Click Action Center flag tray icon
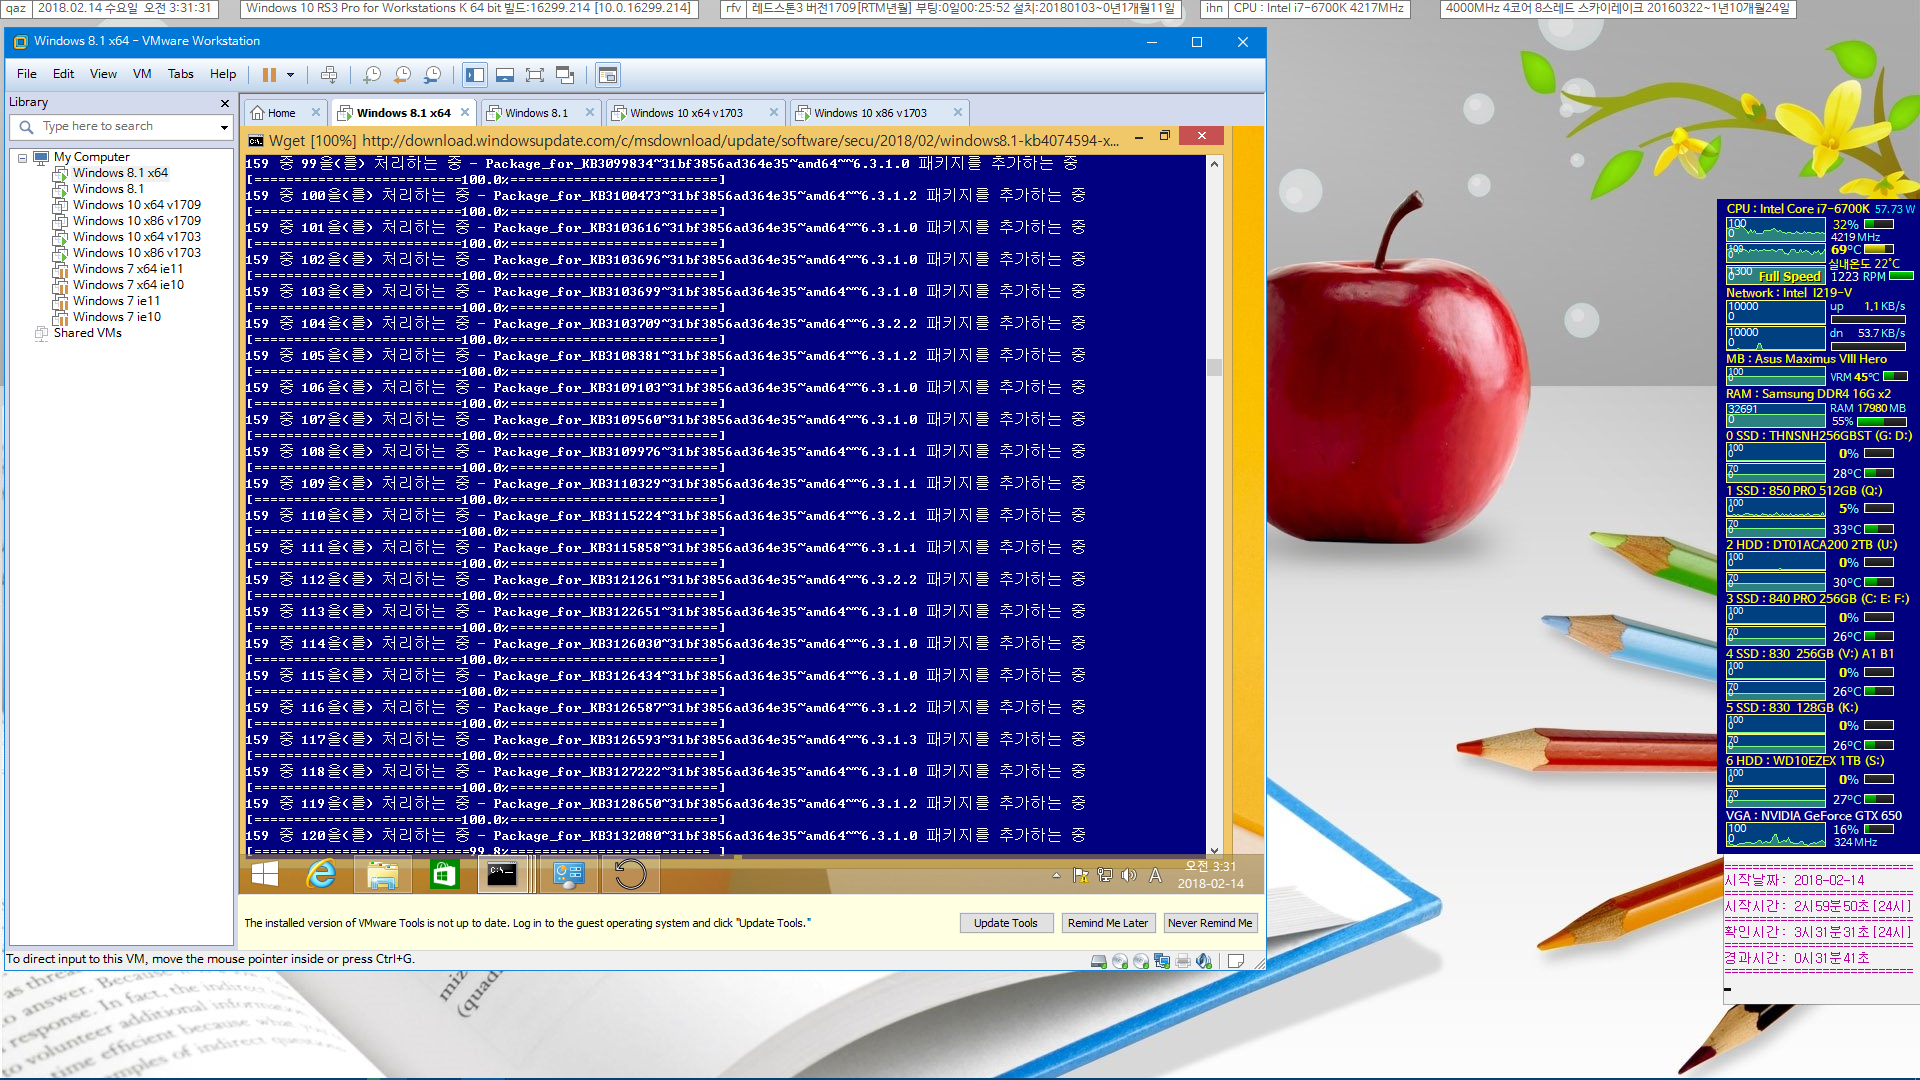Viewport: 1920px width, 1080px height. click(1080, 875)
